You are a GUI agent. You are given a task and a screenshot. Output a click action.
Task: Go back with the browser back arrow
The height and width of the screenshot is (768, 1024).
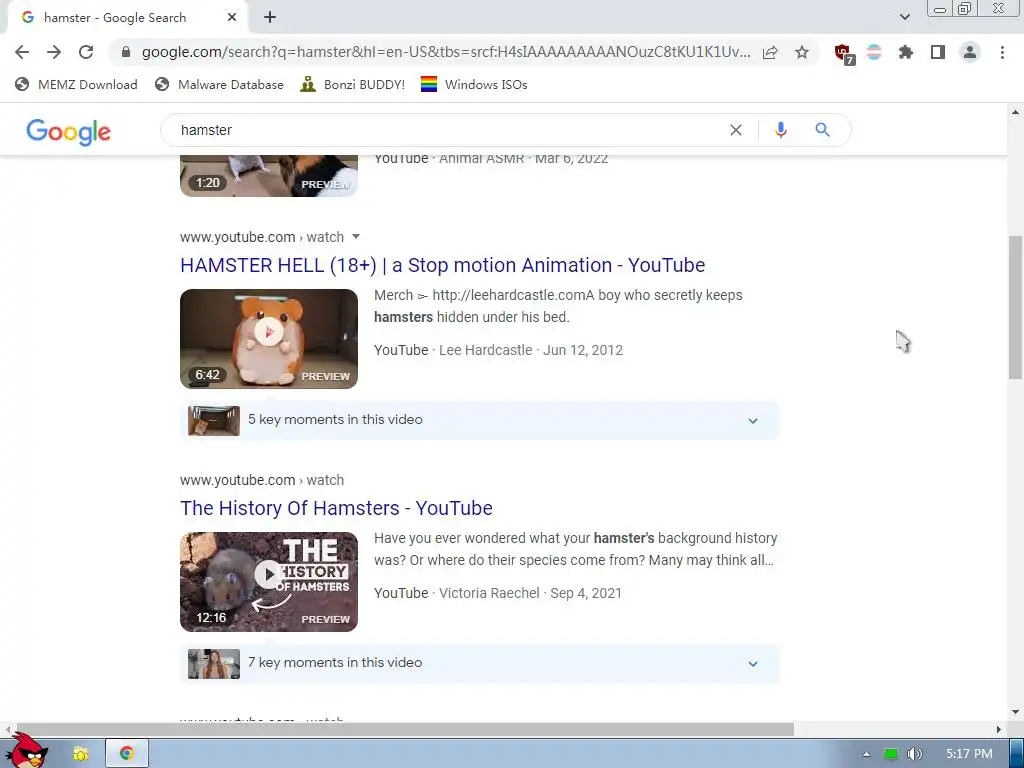pos(22,52)
